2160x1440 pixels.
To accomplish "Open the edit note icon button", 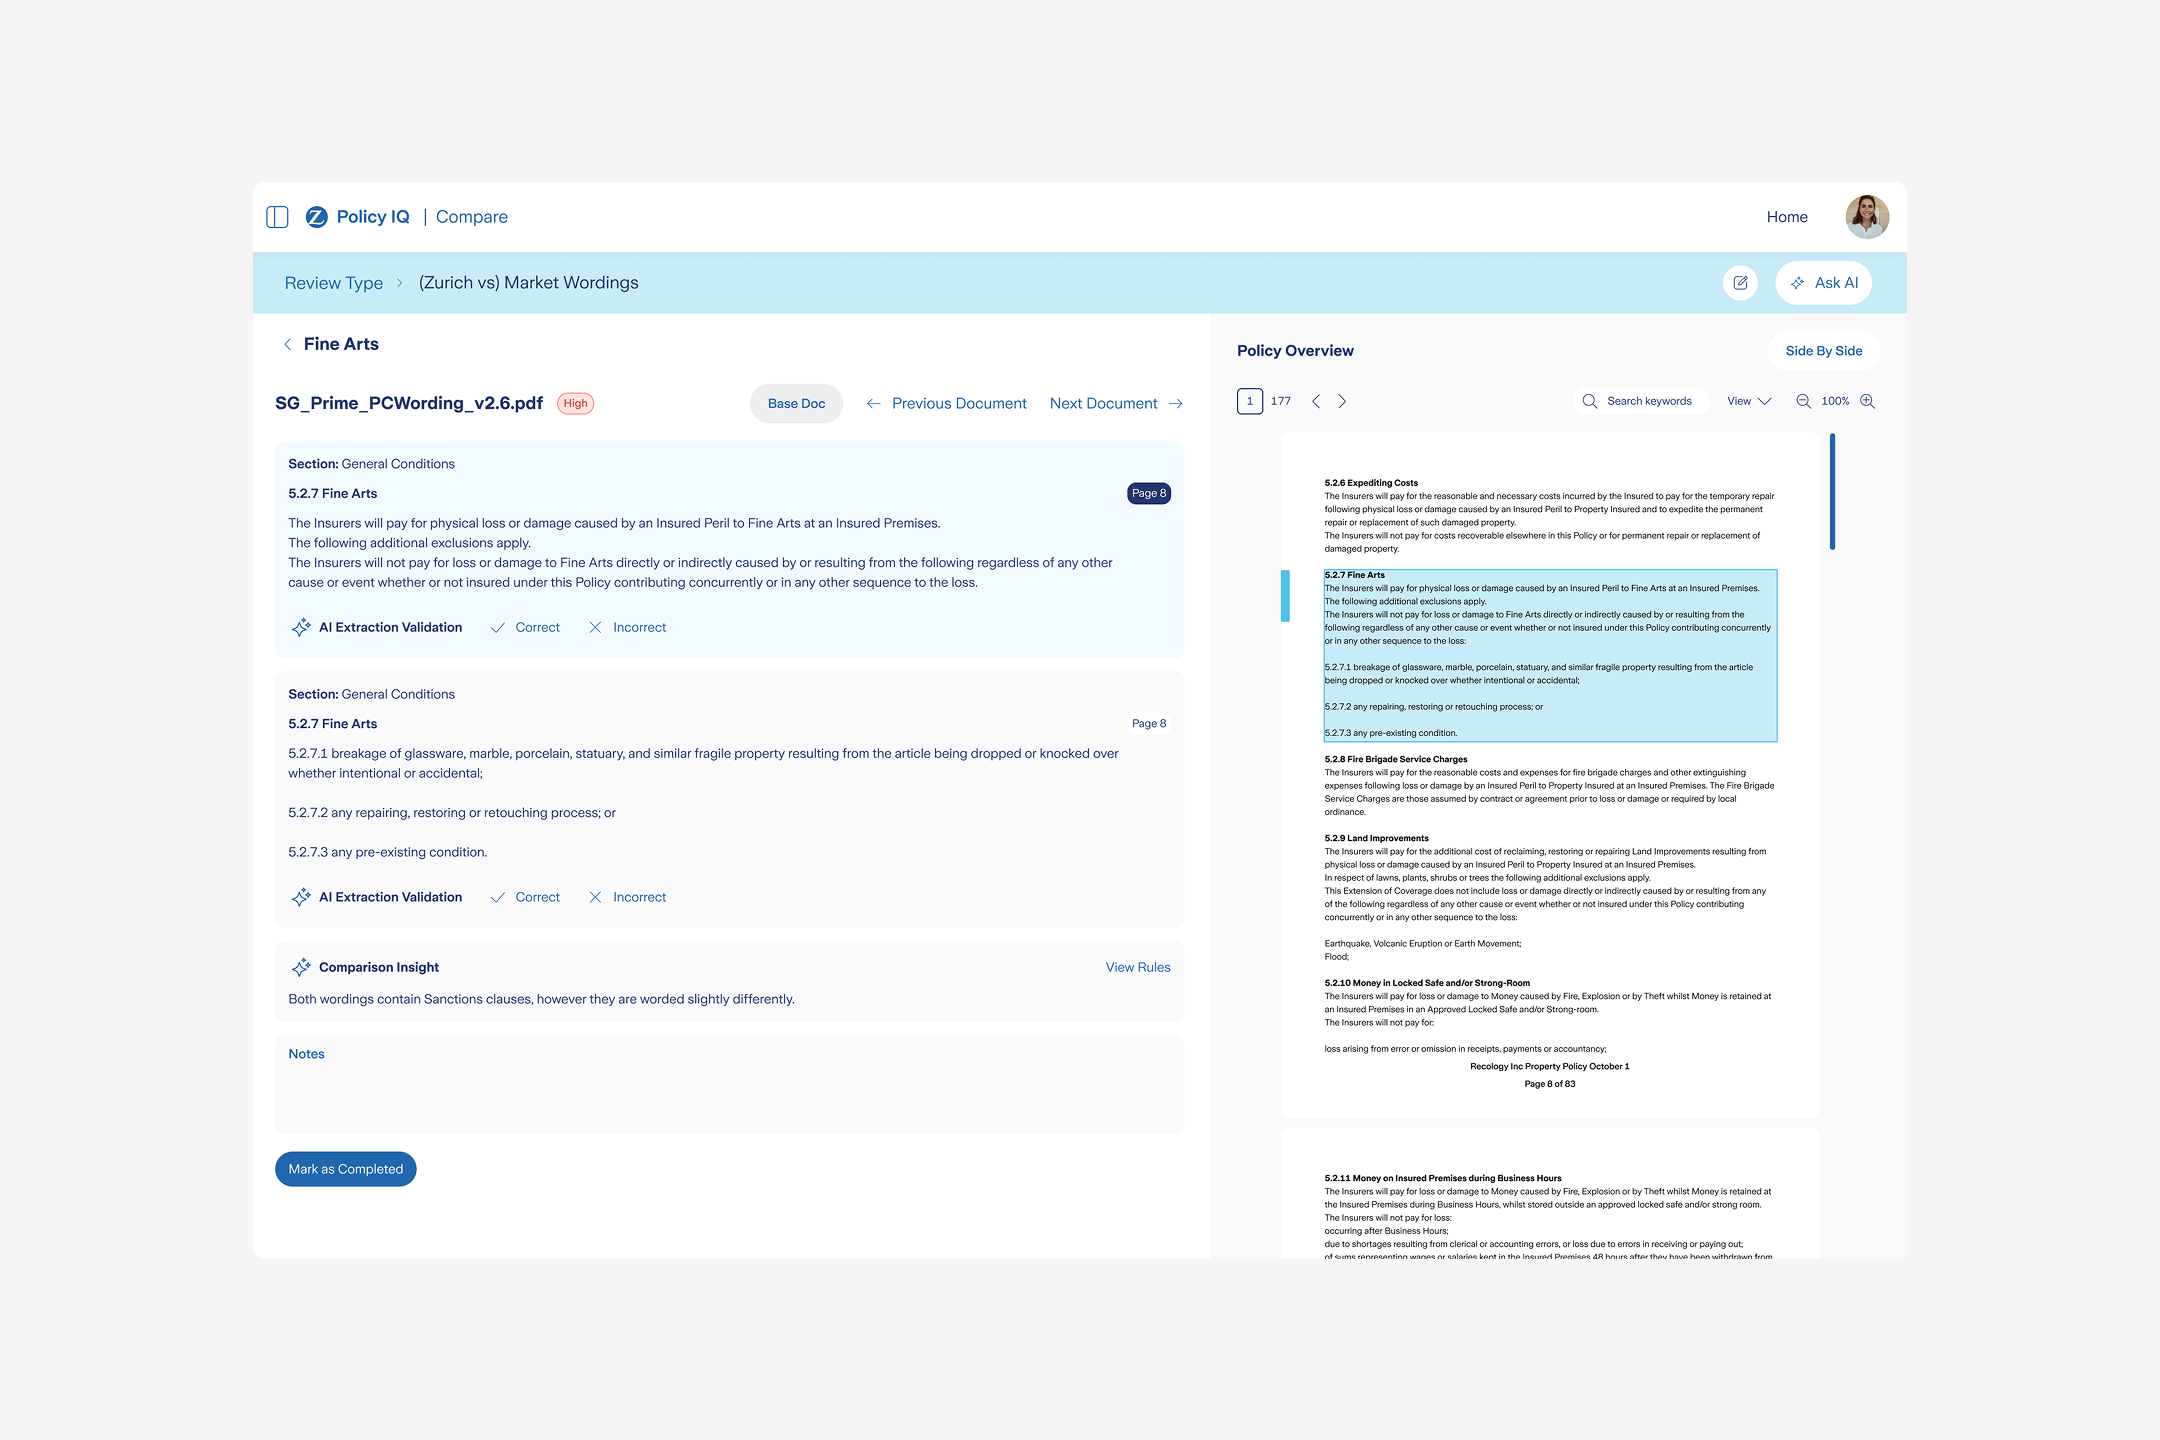I will pos(1740,283).
